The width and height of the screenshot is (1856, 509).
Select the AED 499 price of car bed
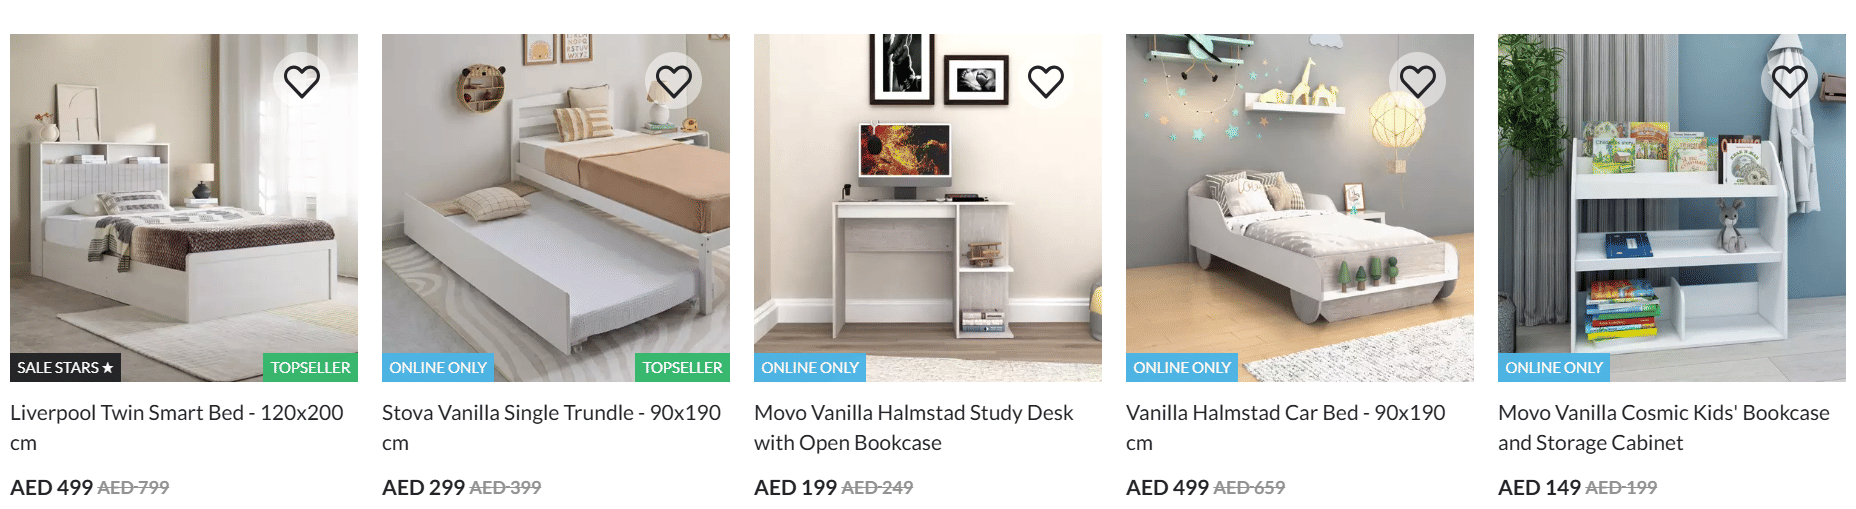tap(1167, 488)
